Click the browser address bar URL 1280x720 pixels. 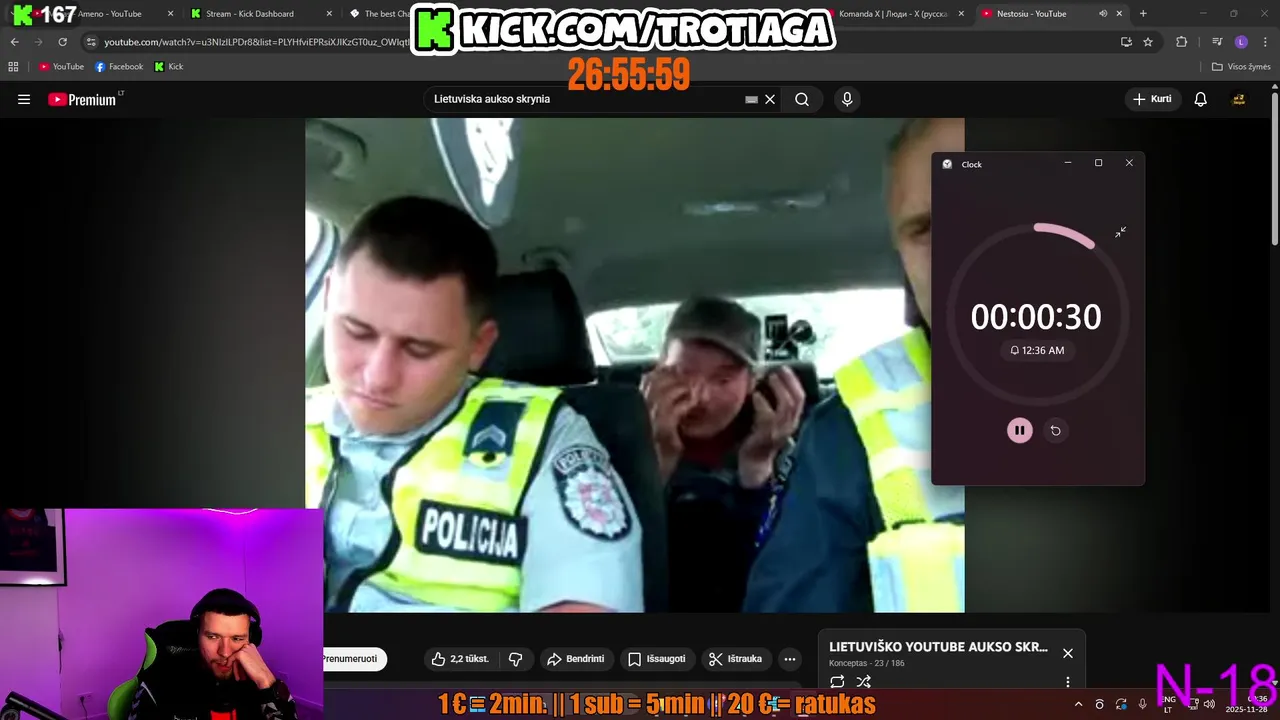256,42
